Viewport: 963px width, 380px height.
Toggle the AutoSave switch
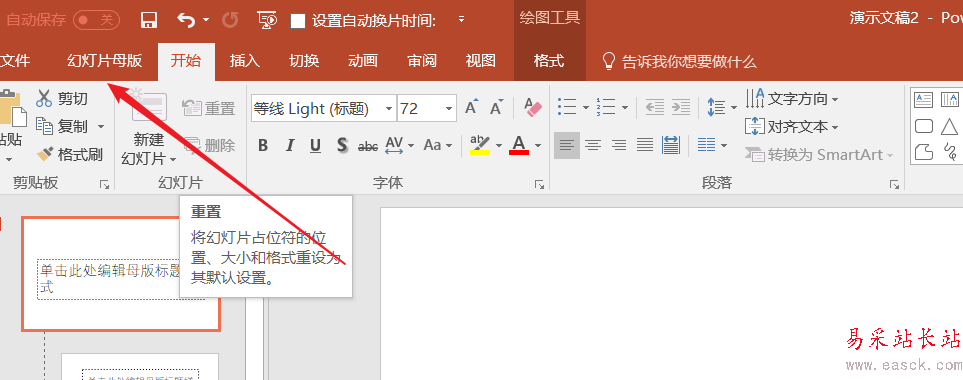coord(95,20)
